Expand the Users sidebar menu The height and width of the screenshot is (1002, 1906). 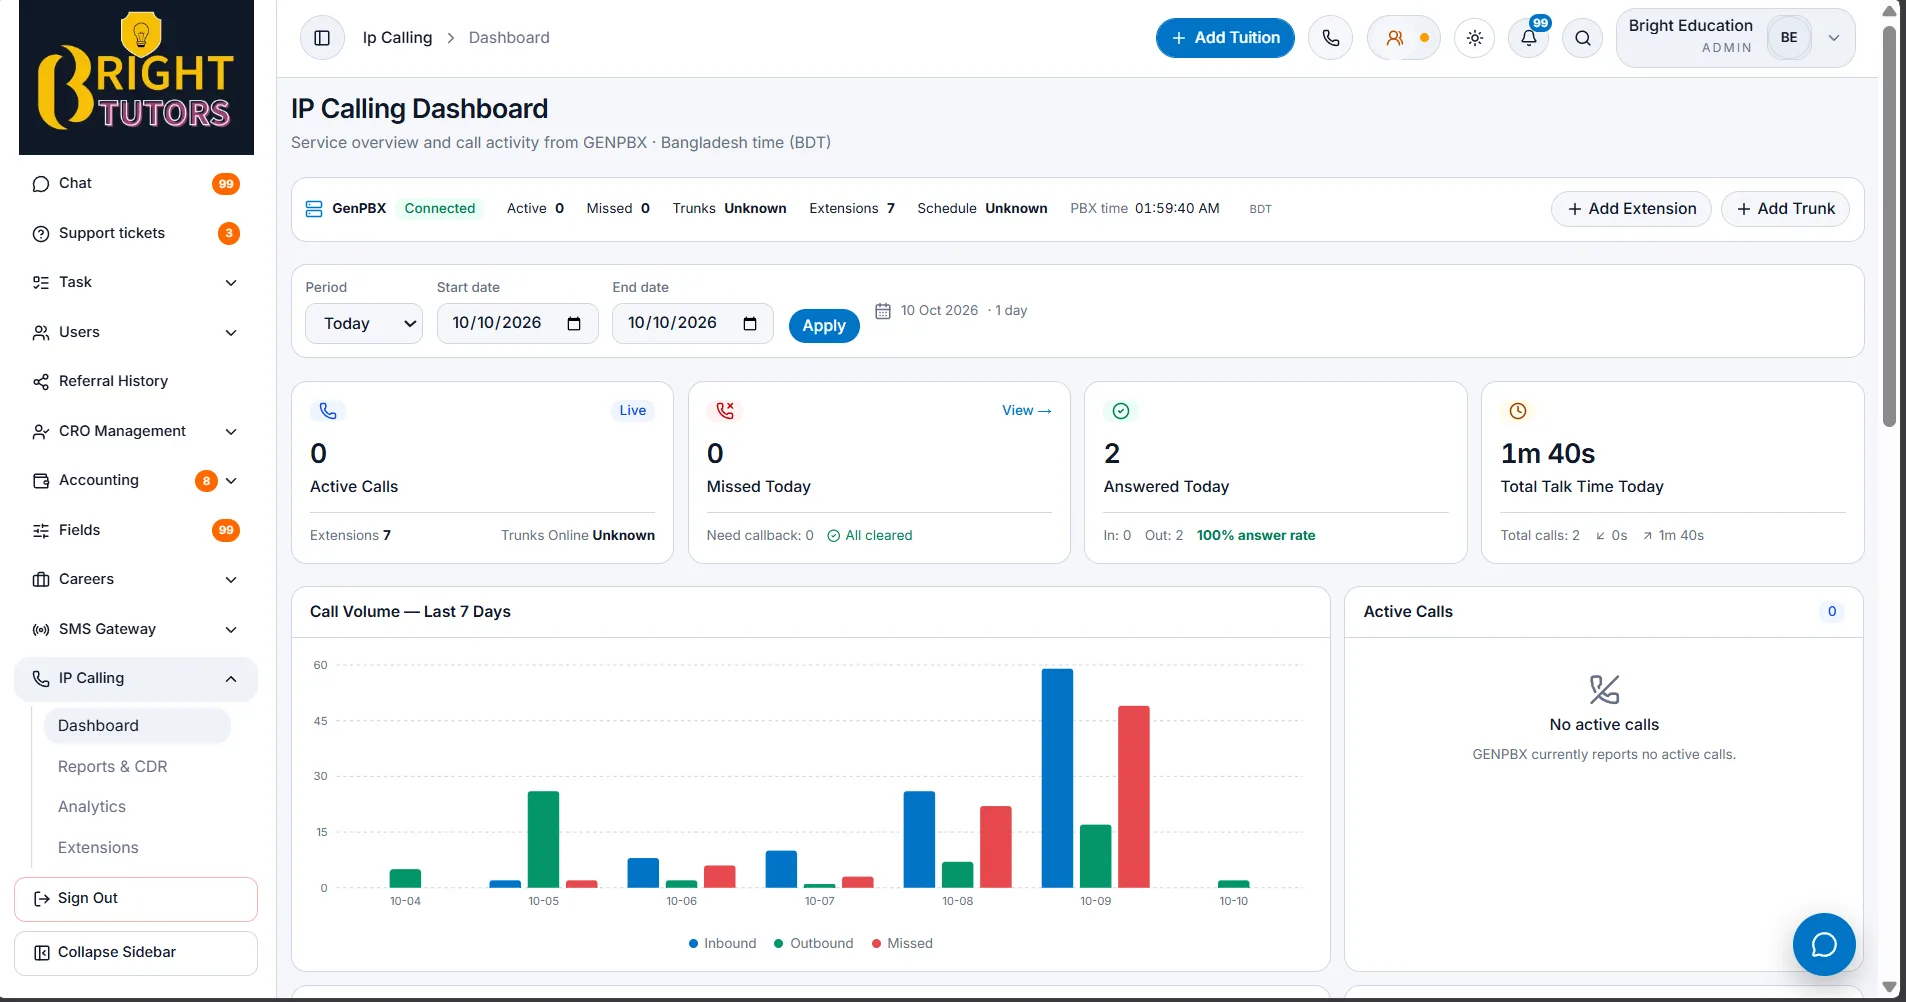coord(136,332)
